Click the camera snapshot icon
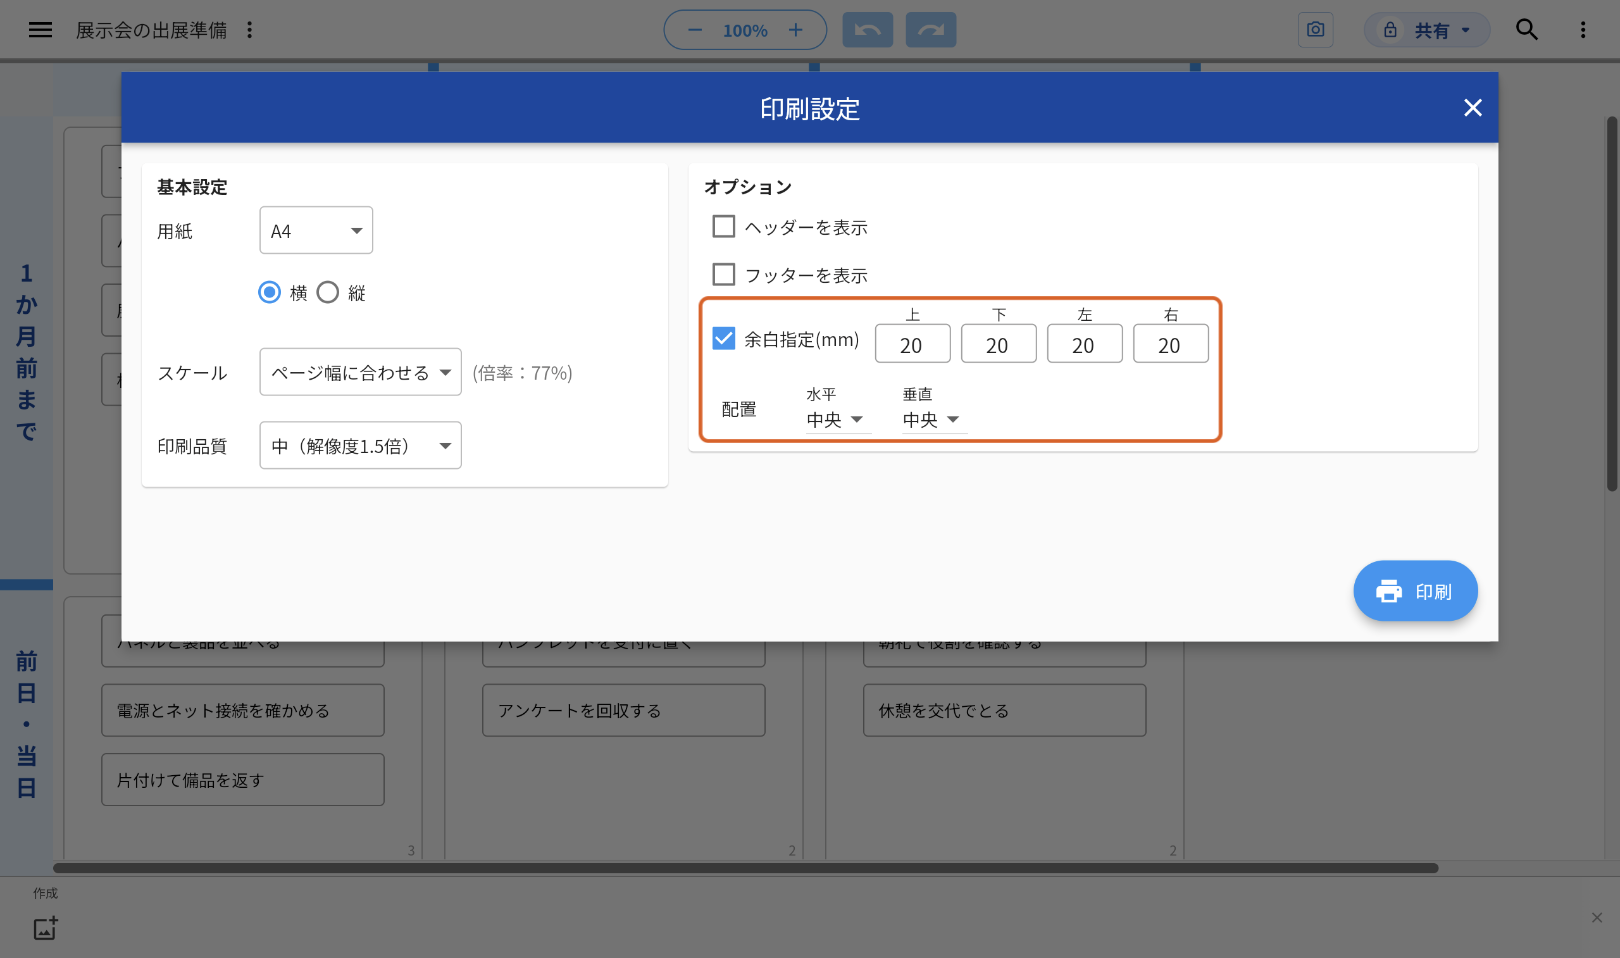 pos(1316,30)
